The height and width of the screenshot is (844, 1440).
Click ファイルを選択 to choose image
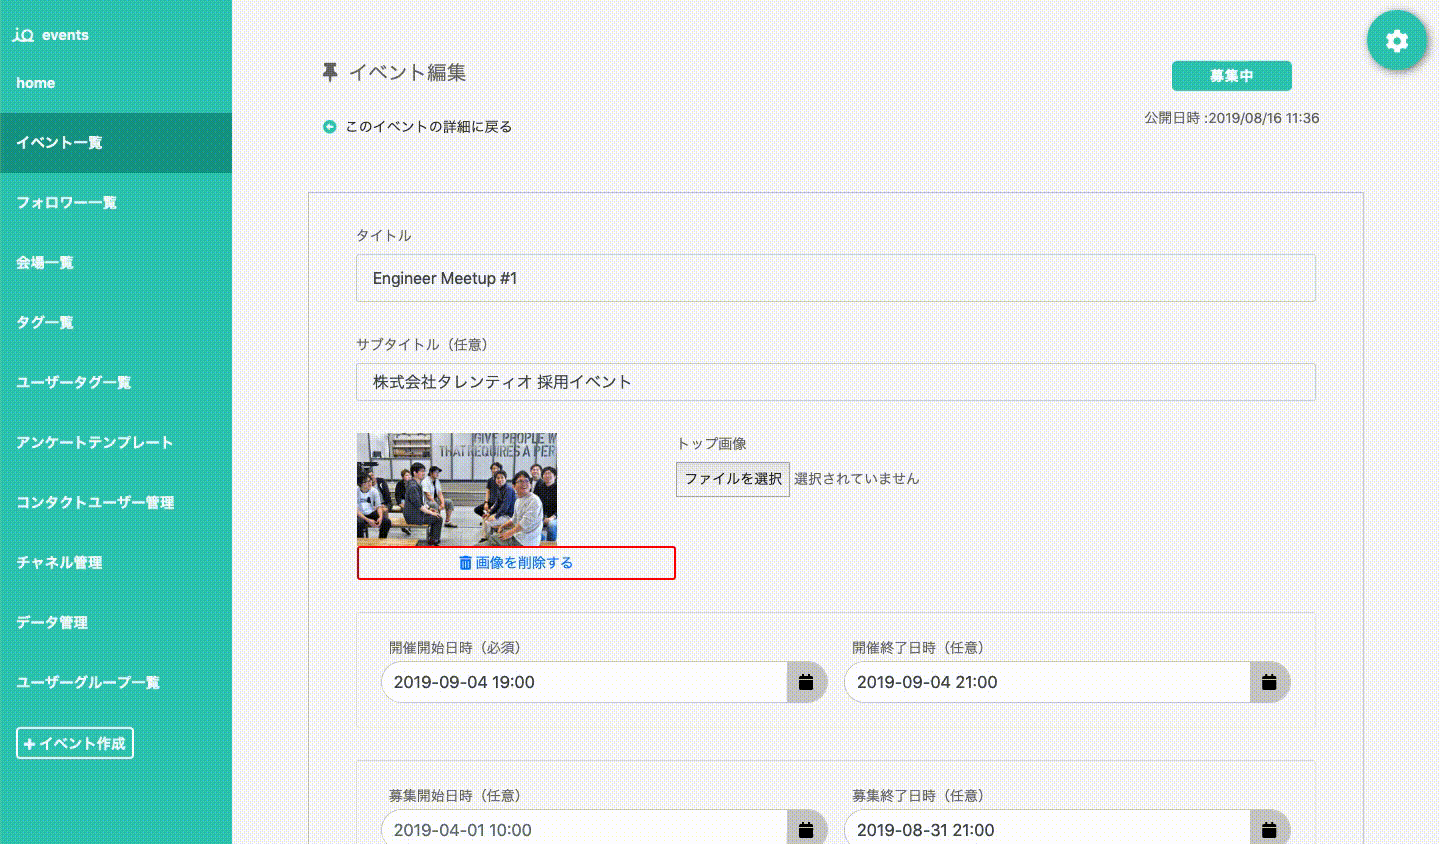(733, 479)
